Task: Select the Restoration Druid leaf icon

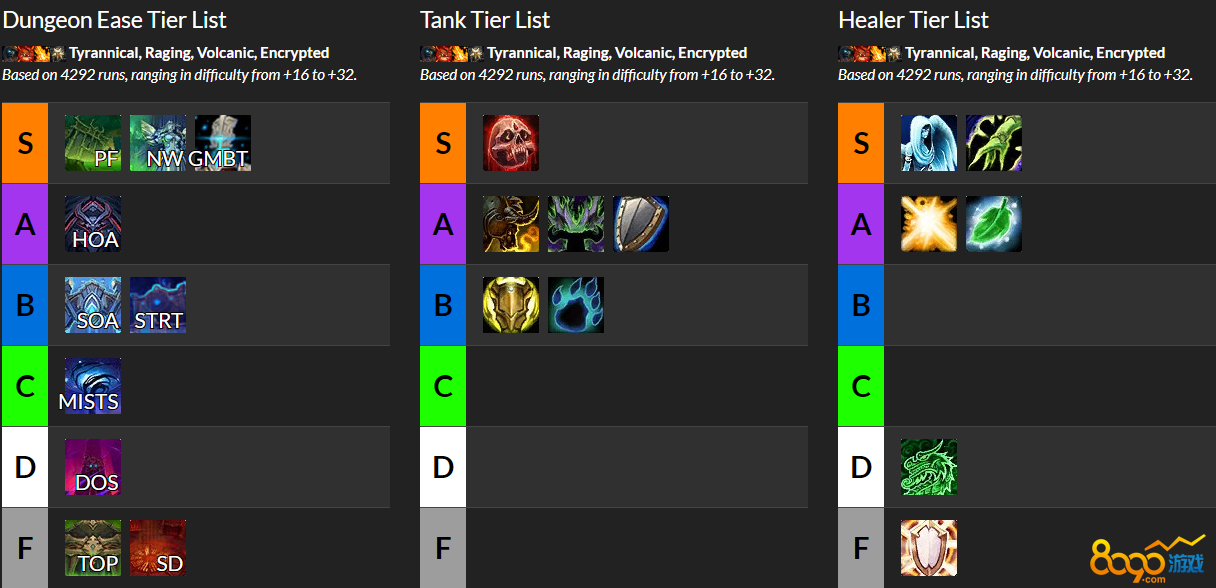Action: (x=994, y=224)
